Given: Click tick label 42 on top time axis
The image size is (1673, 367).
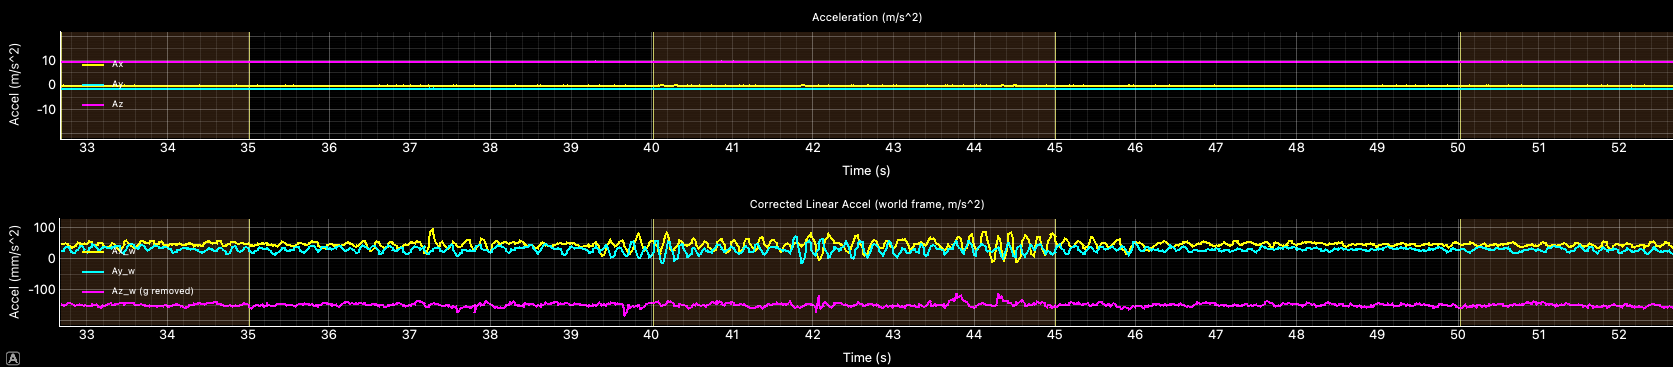Looking at the screenshot, I should (x=813, y=148).
